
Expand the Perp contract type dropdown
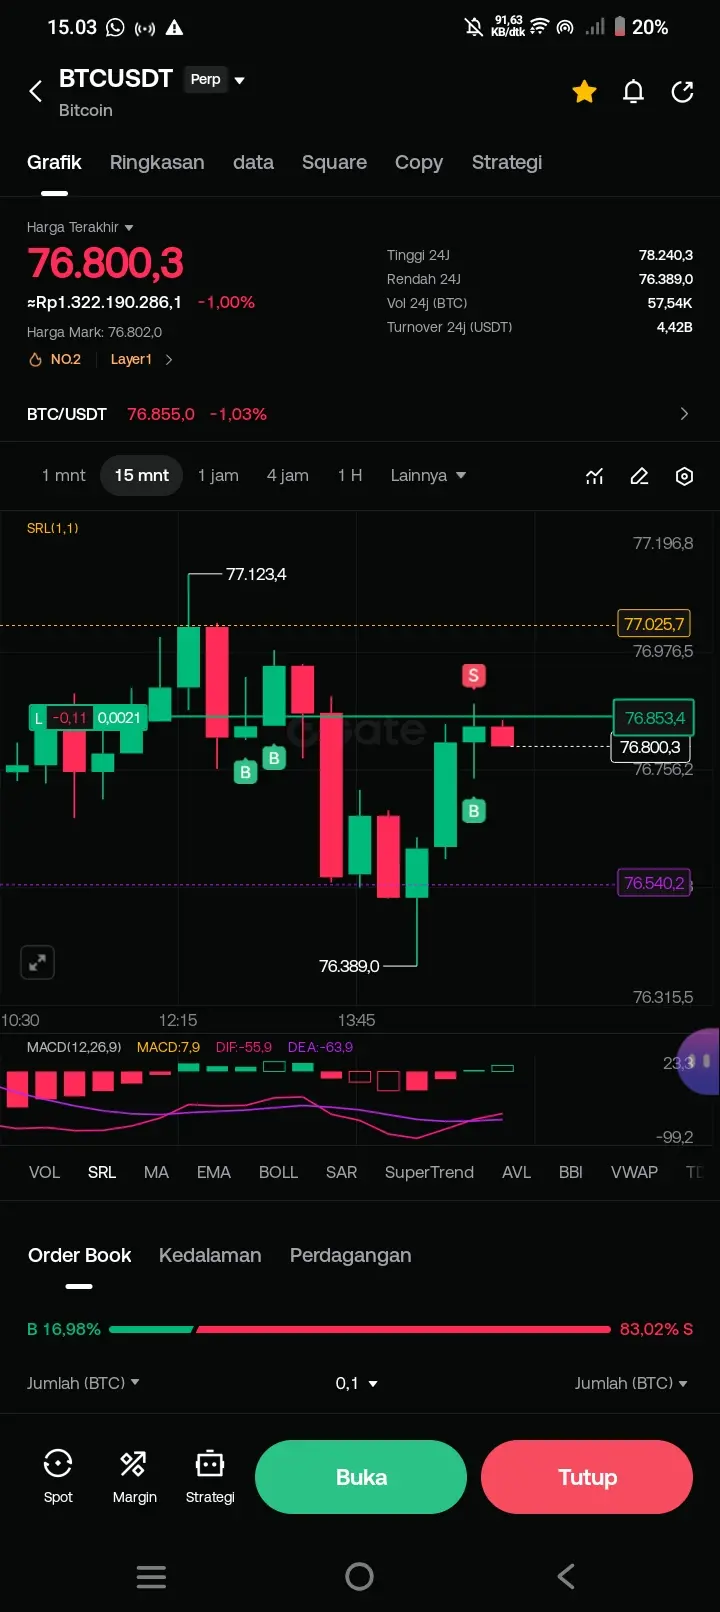click(215, 79)
